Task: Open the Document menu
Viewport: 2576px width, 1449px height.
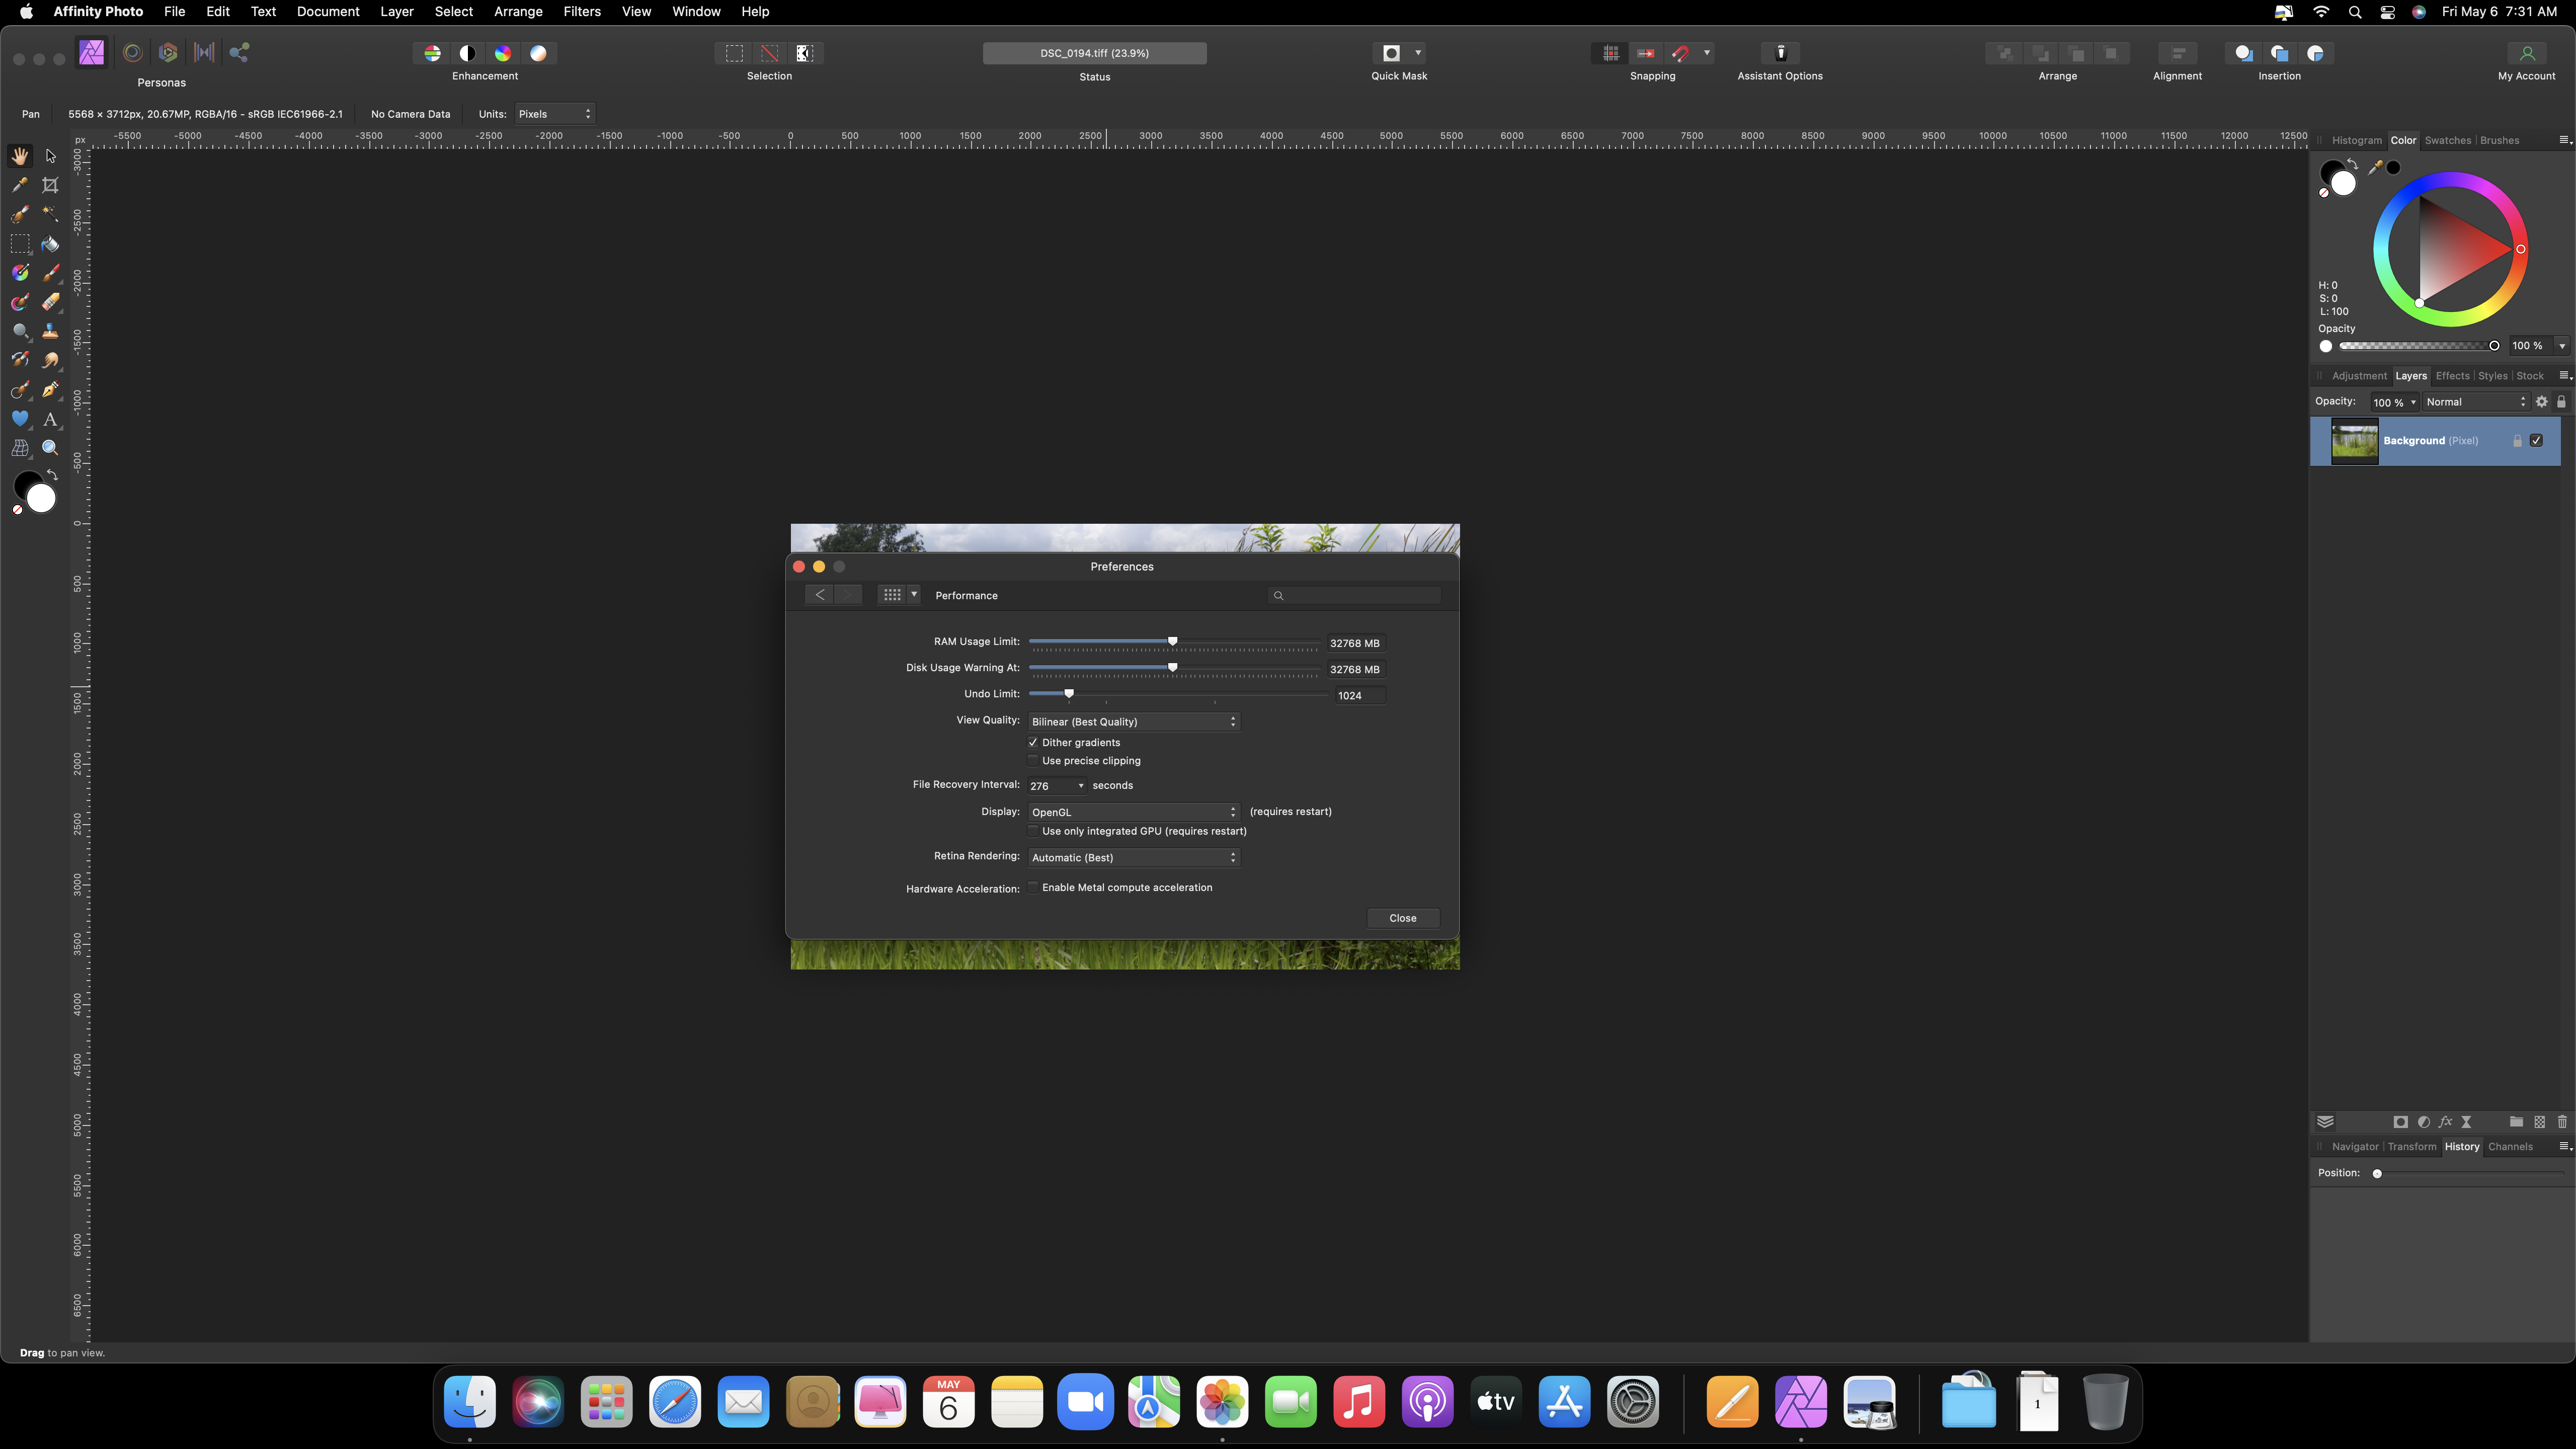Action: 328,12
